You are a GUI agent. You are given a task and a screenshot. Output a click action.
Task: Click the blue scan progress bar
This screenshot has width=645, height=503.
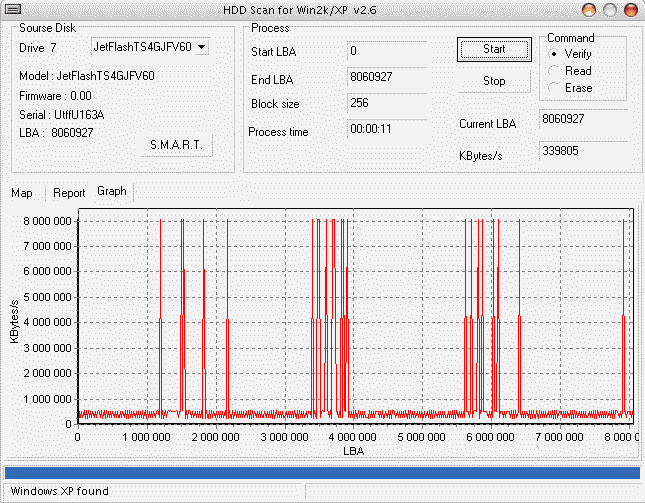322,472
